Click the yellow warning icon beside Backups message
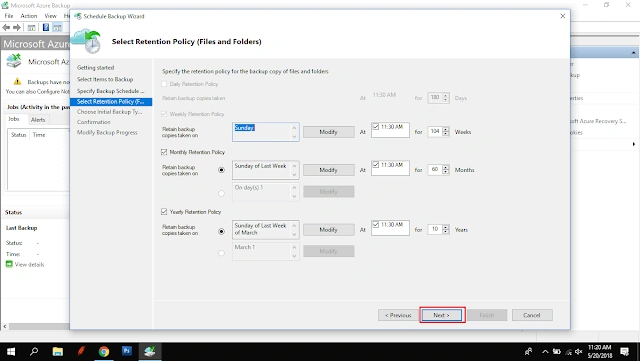The image size is (640, 361). pos(17,82)
